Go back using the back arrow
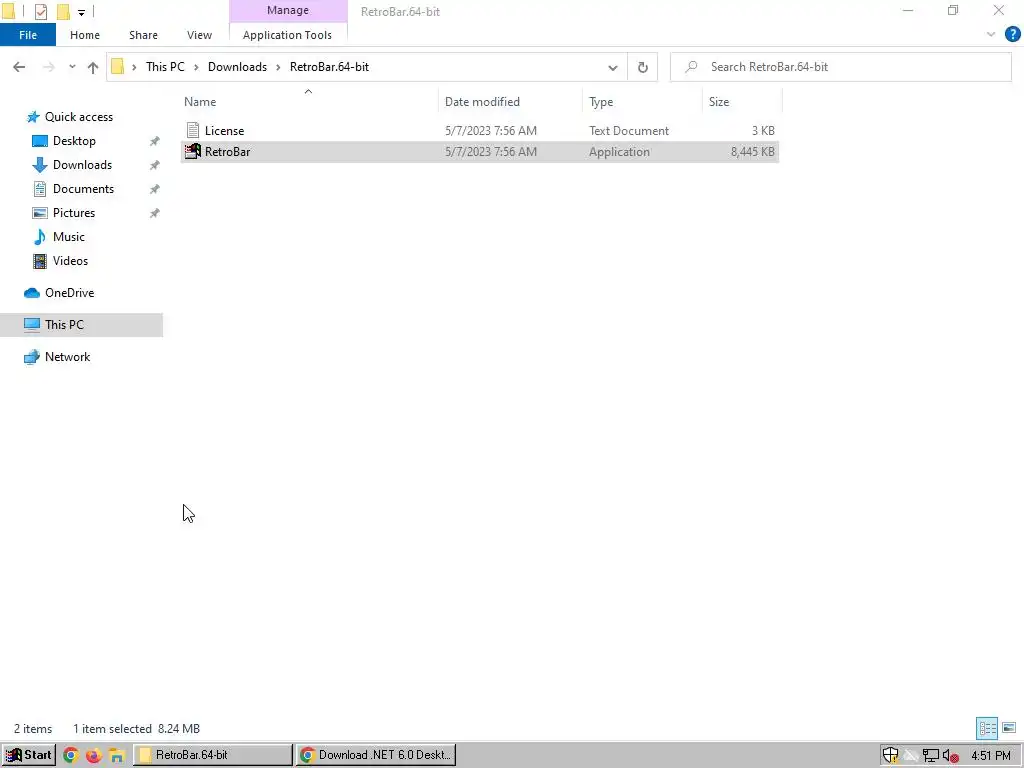The image size is (1024, 768). tap(19, 67)
